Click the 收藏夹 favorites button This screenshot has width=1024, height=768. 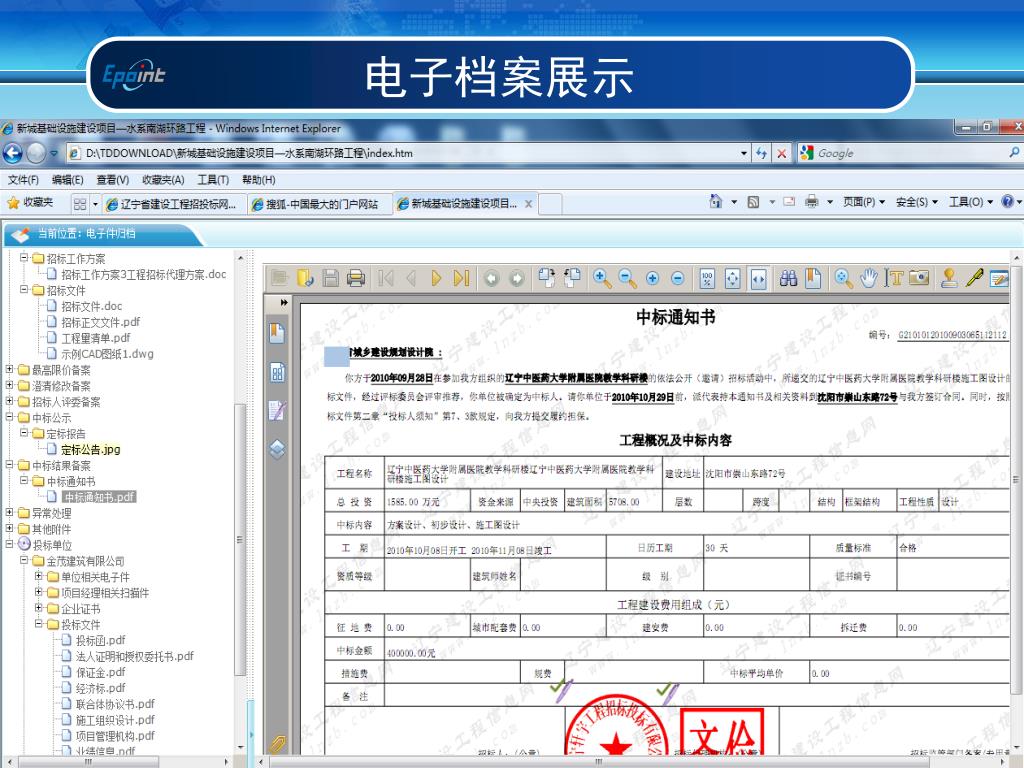(x=30, y=202)
